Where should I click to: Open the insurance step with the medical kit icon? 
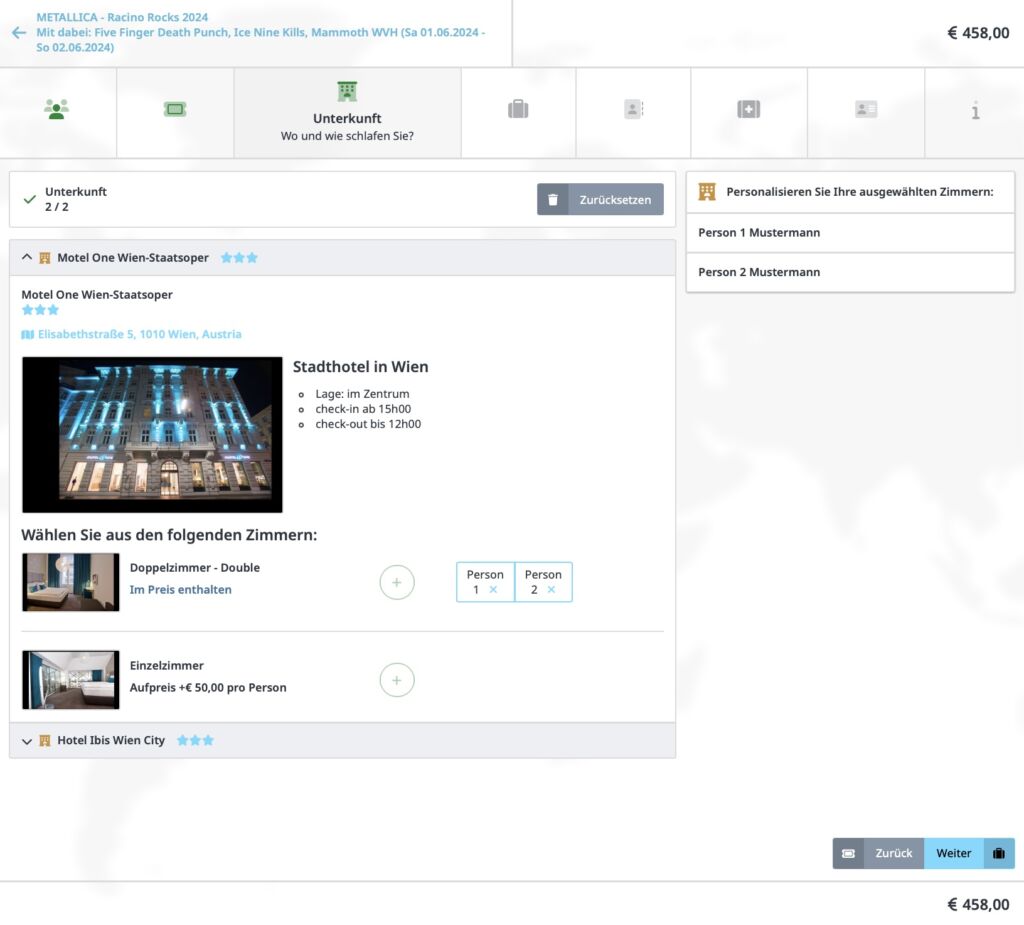[749, 110]
